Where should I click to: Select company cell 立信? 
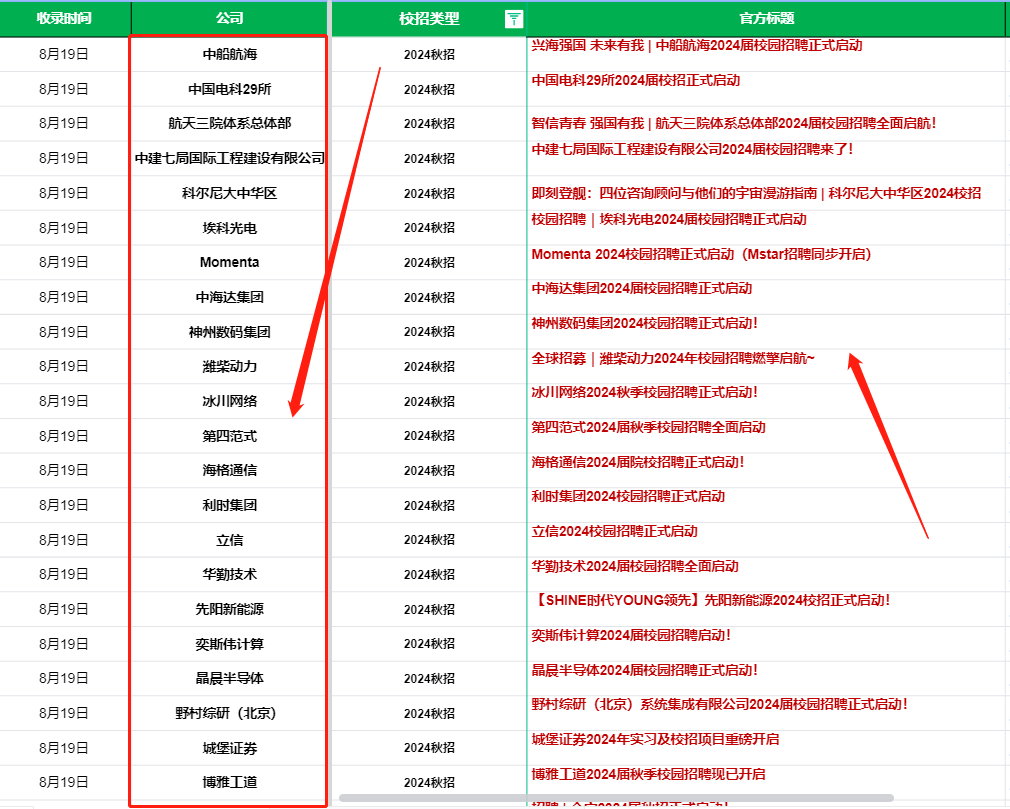(x=229, y=540)
